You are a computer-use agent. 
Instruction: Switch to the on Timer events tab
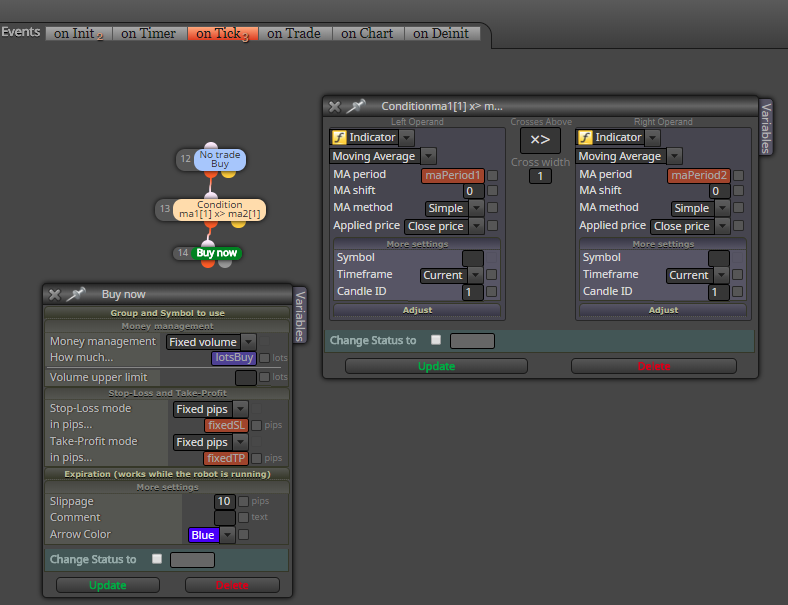tap(148, 34)
